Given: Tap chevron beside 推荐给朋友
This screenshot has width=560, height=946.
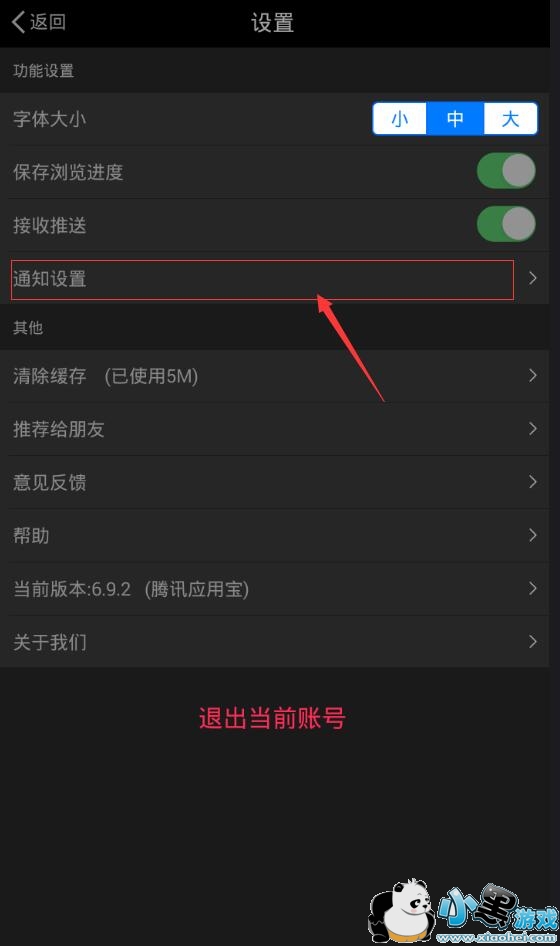Looking at the screenshot, I should (533, 429).
